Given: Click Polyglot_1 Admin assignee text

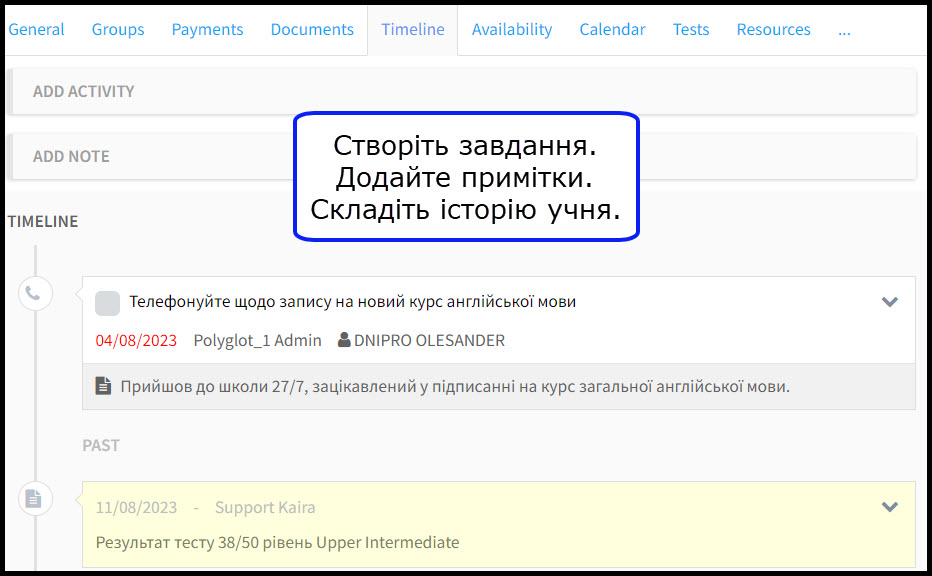Looking at the screenshot, I should coord(257,341).
